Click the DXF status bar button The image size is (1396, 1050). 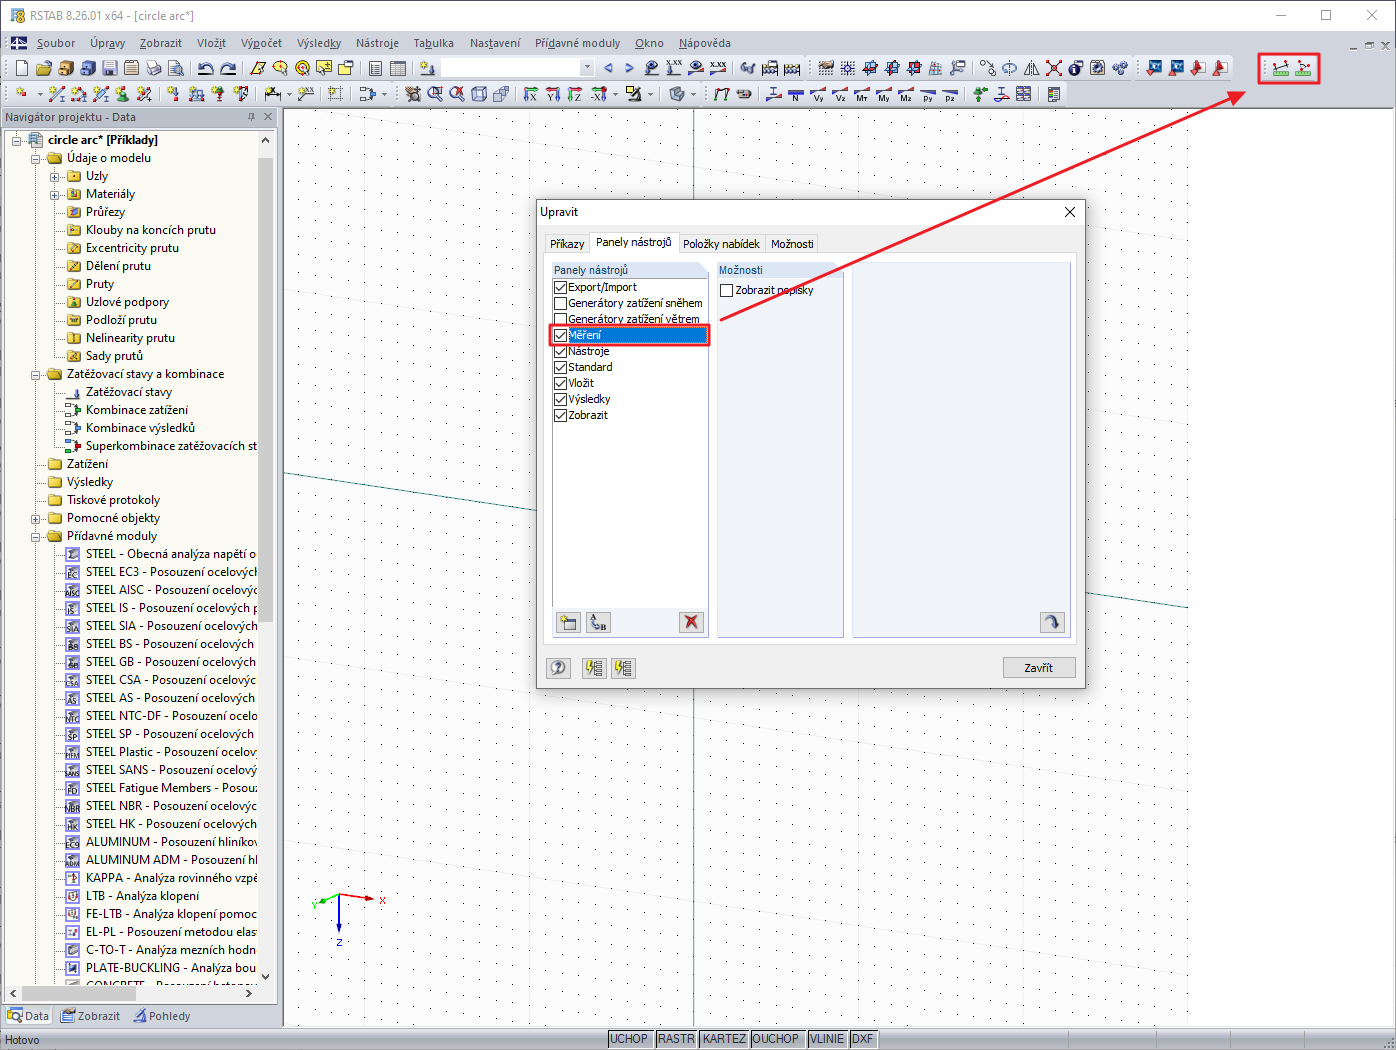(x=863, y=1039)
